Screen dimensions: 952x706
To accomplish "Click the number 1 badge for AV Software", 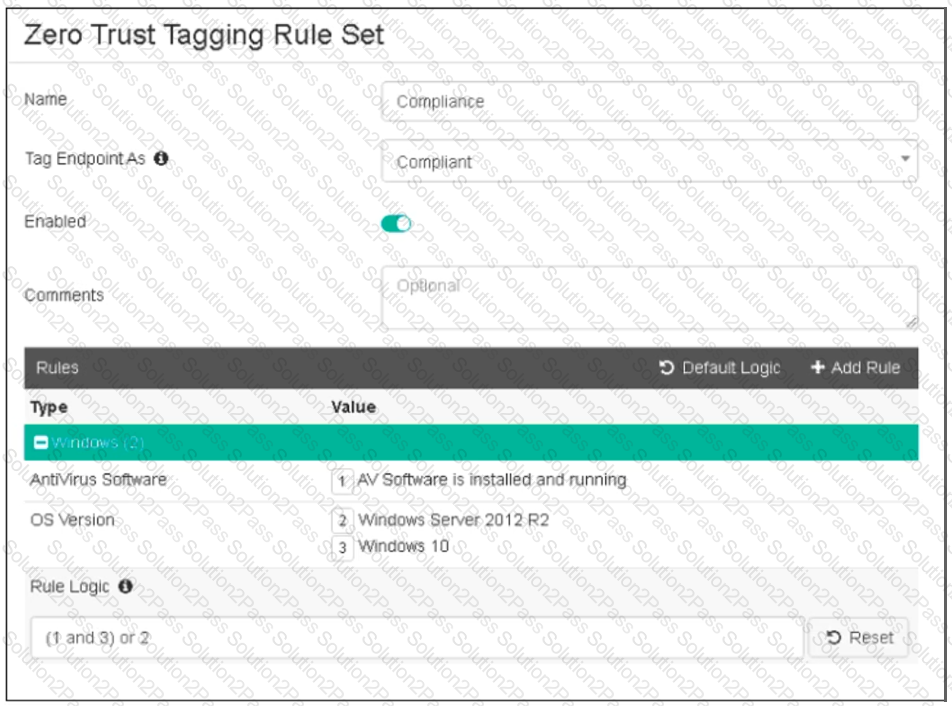I will tap(342, 481).
